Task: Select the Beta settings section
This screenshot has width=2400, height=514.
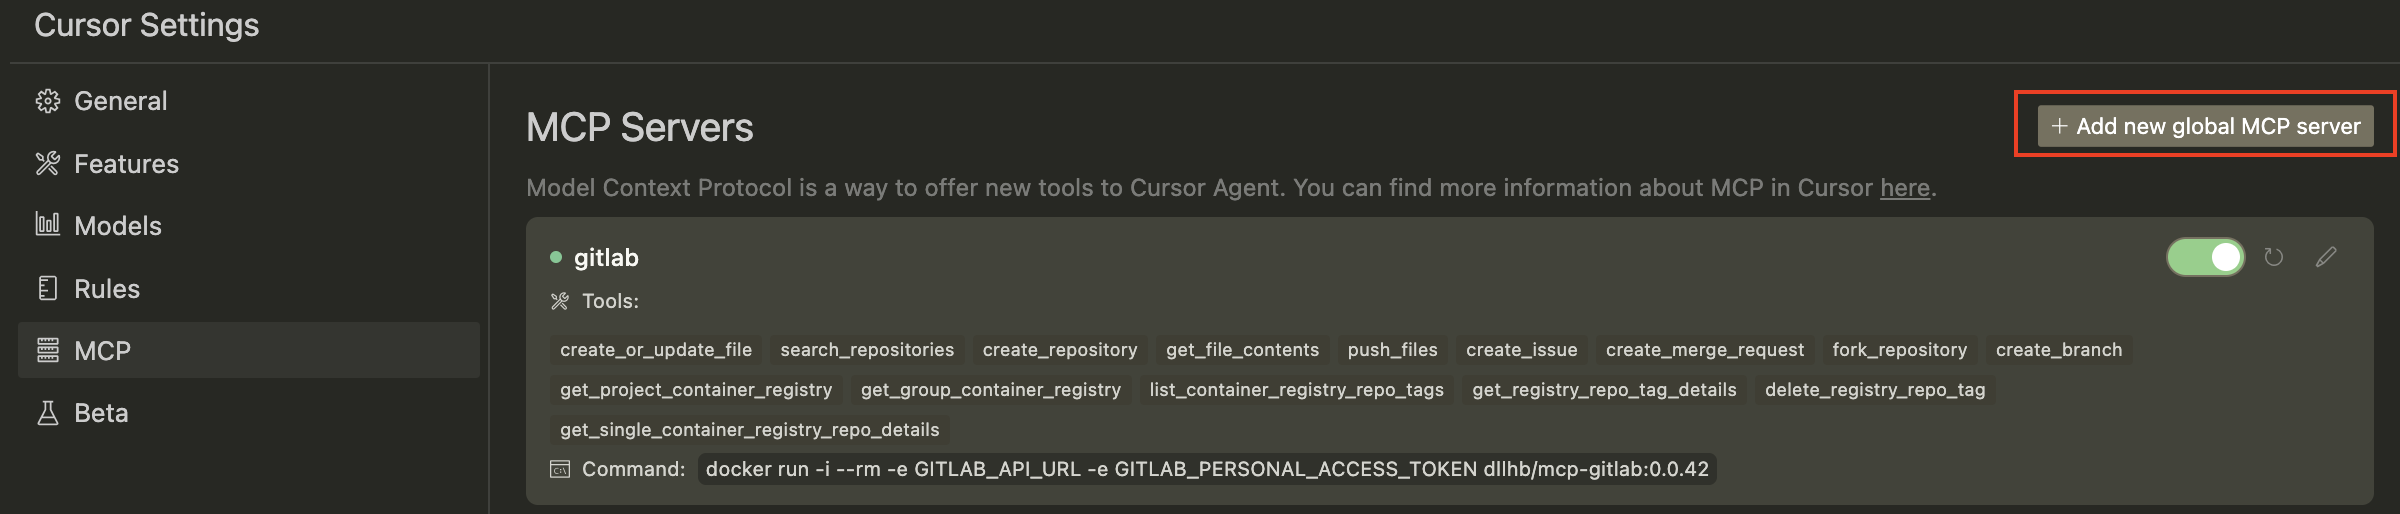Action: (x=101, y=413)
